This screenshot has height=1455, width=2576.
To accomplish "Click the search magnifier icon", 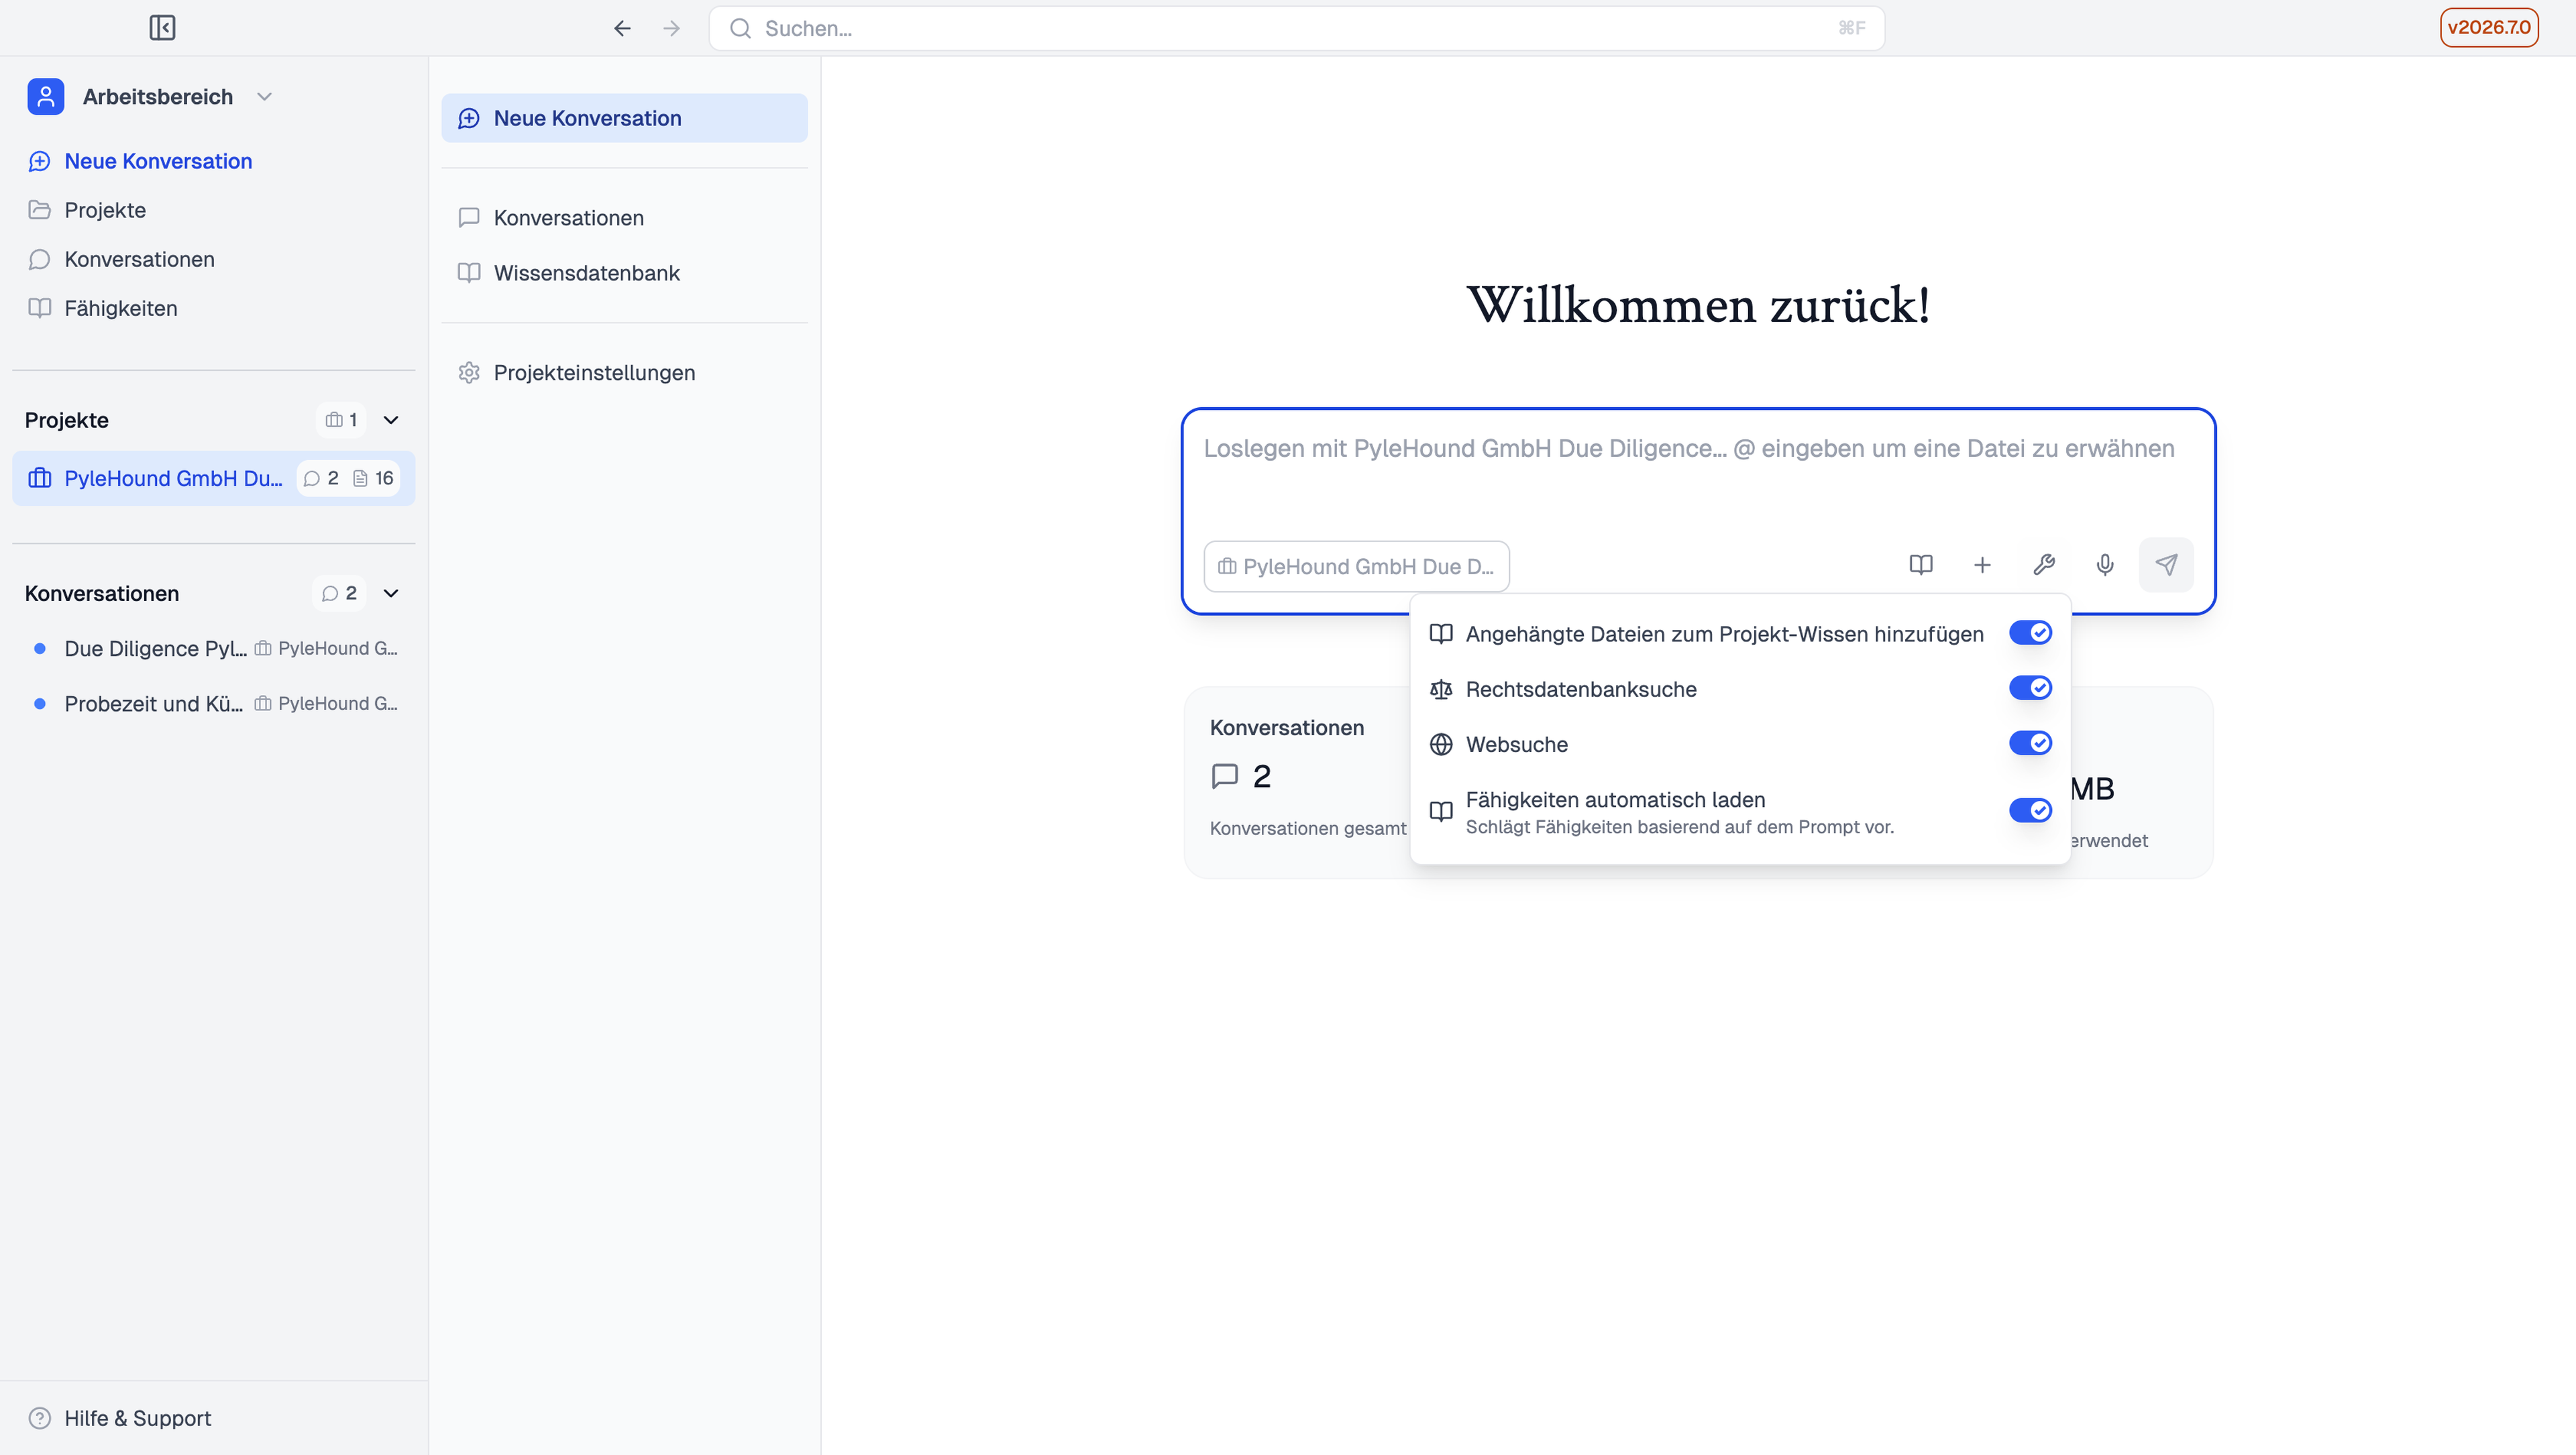I will click(740, 28).
